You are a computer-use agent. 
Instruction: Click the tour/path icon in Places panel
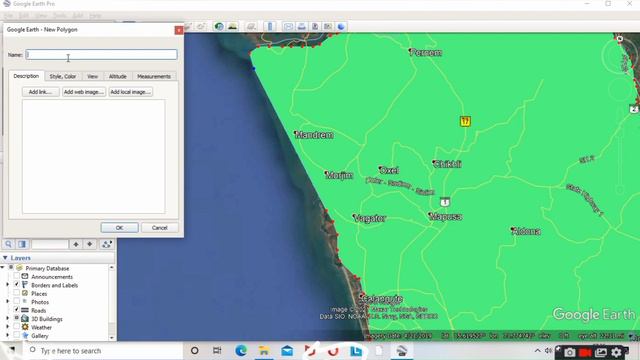tap(107, 244)
